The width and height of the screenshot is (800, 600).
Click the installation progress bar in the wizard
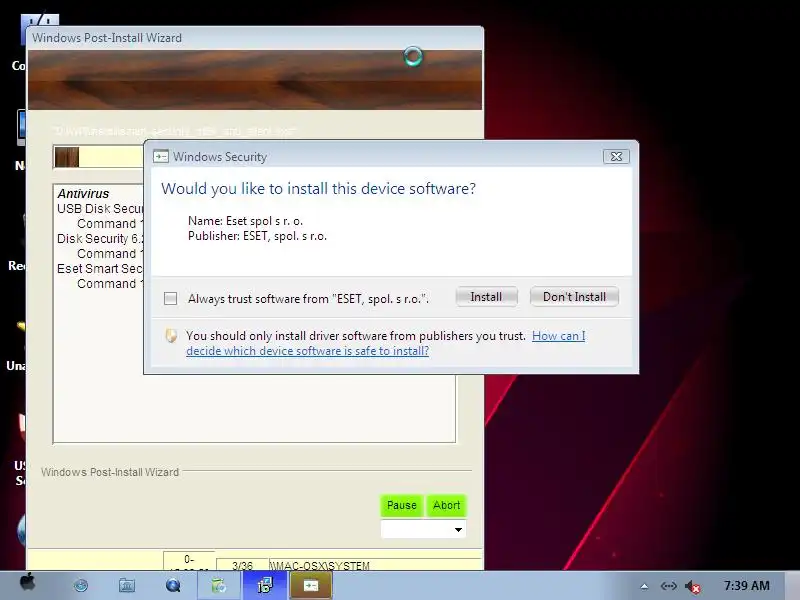click(x=98, y=157)
